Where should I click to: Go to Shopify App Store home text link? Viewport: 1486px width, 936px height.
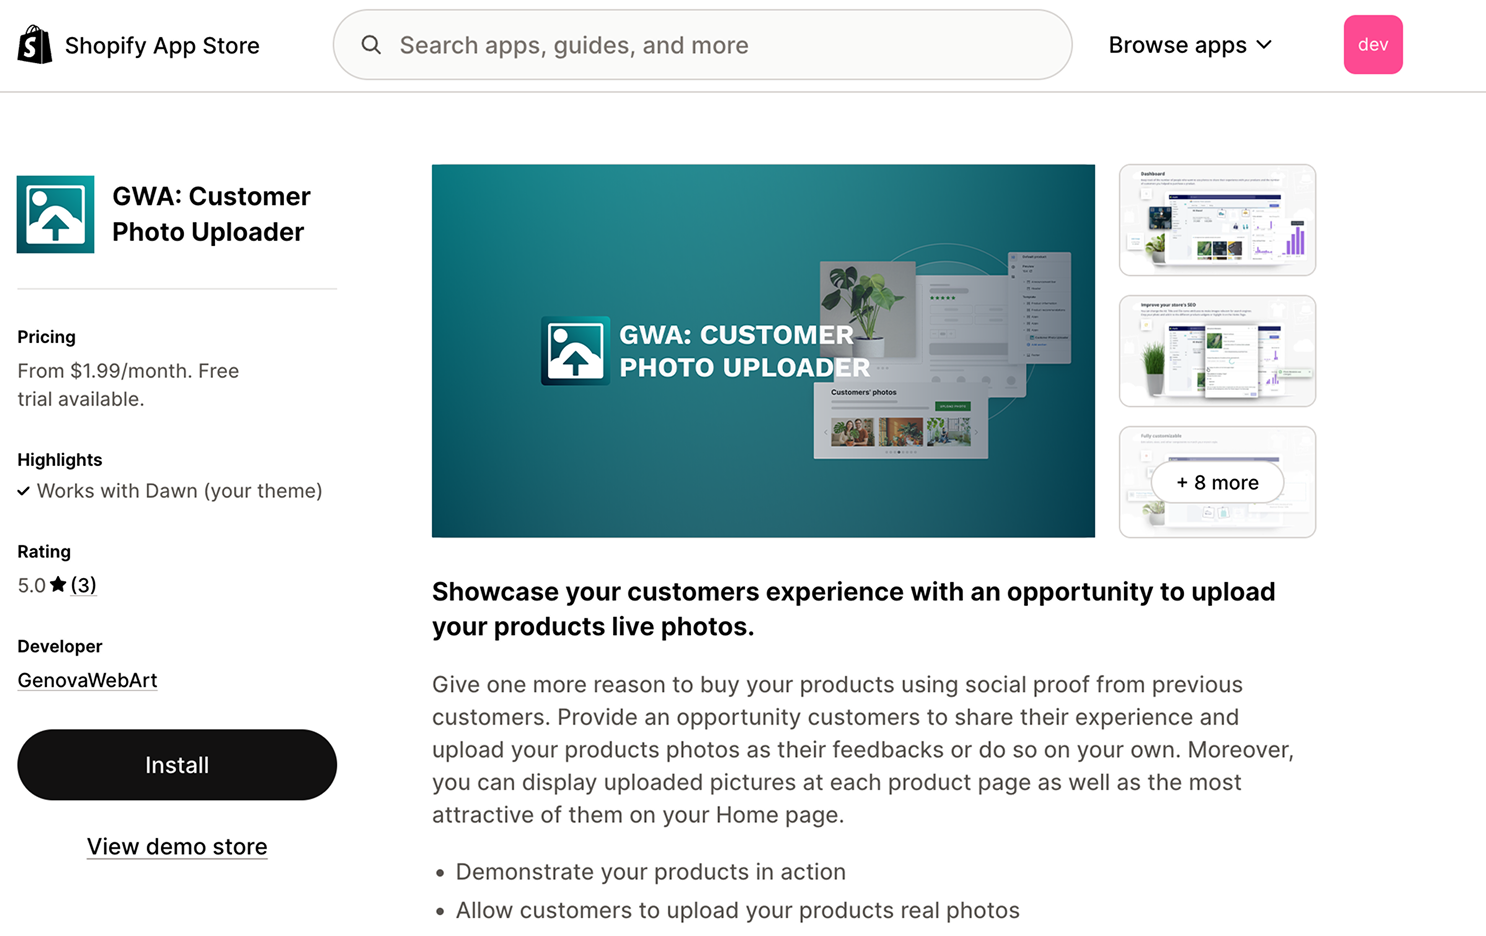(162, 45)
